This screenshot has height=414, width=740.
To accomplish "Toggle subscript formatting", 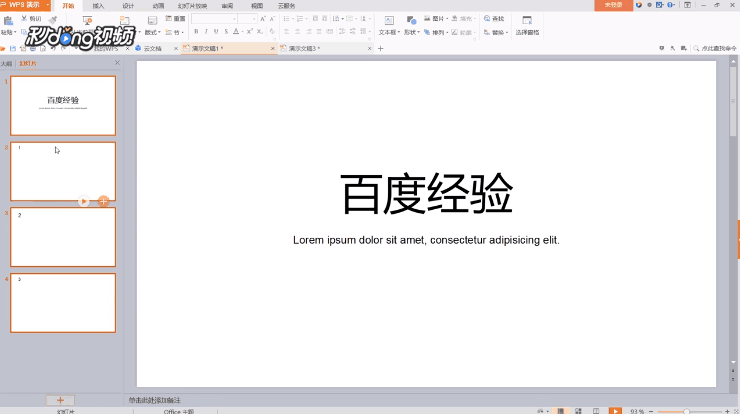I will click(x=260, y=32).
